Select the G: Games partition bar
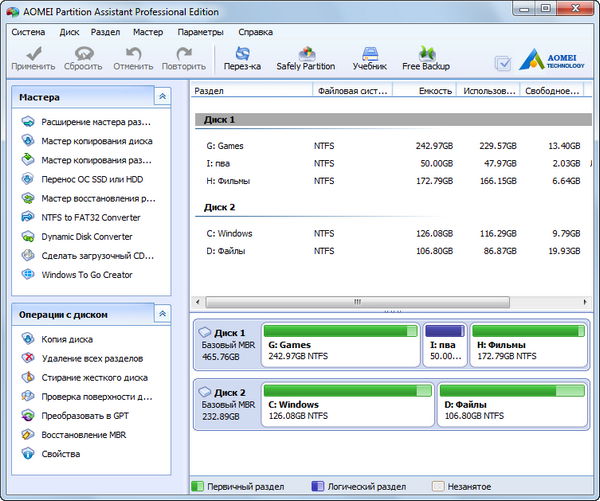600x501 pixels. point(341,345)
